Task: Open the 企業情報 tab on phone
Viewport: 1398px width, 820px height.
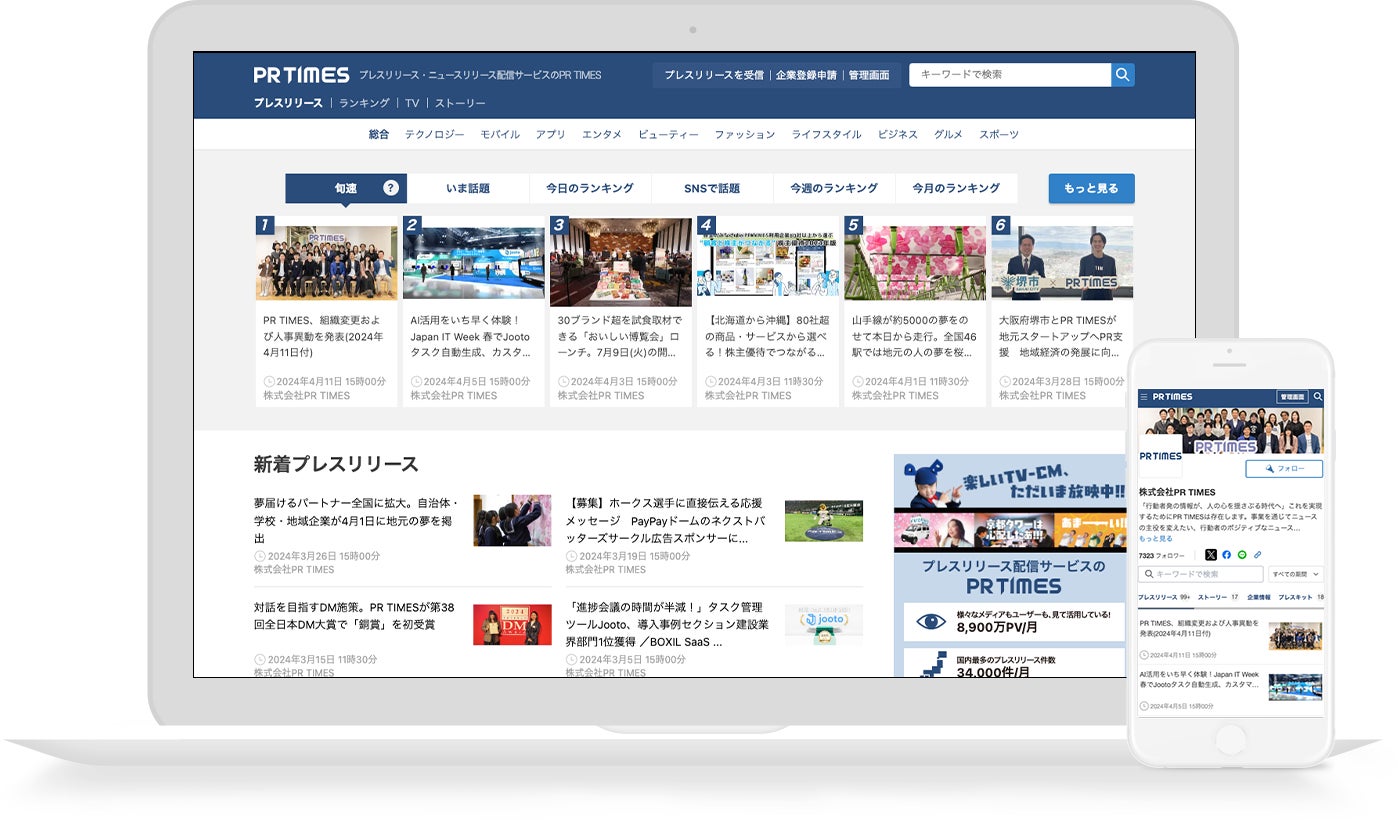Action: click(1259, 597)
